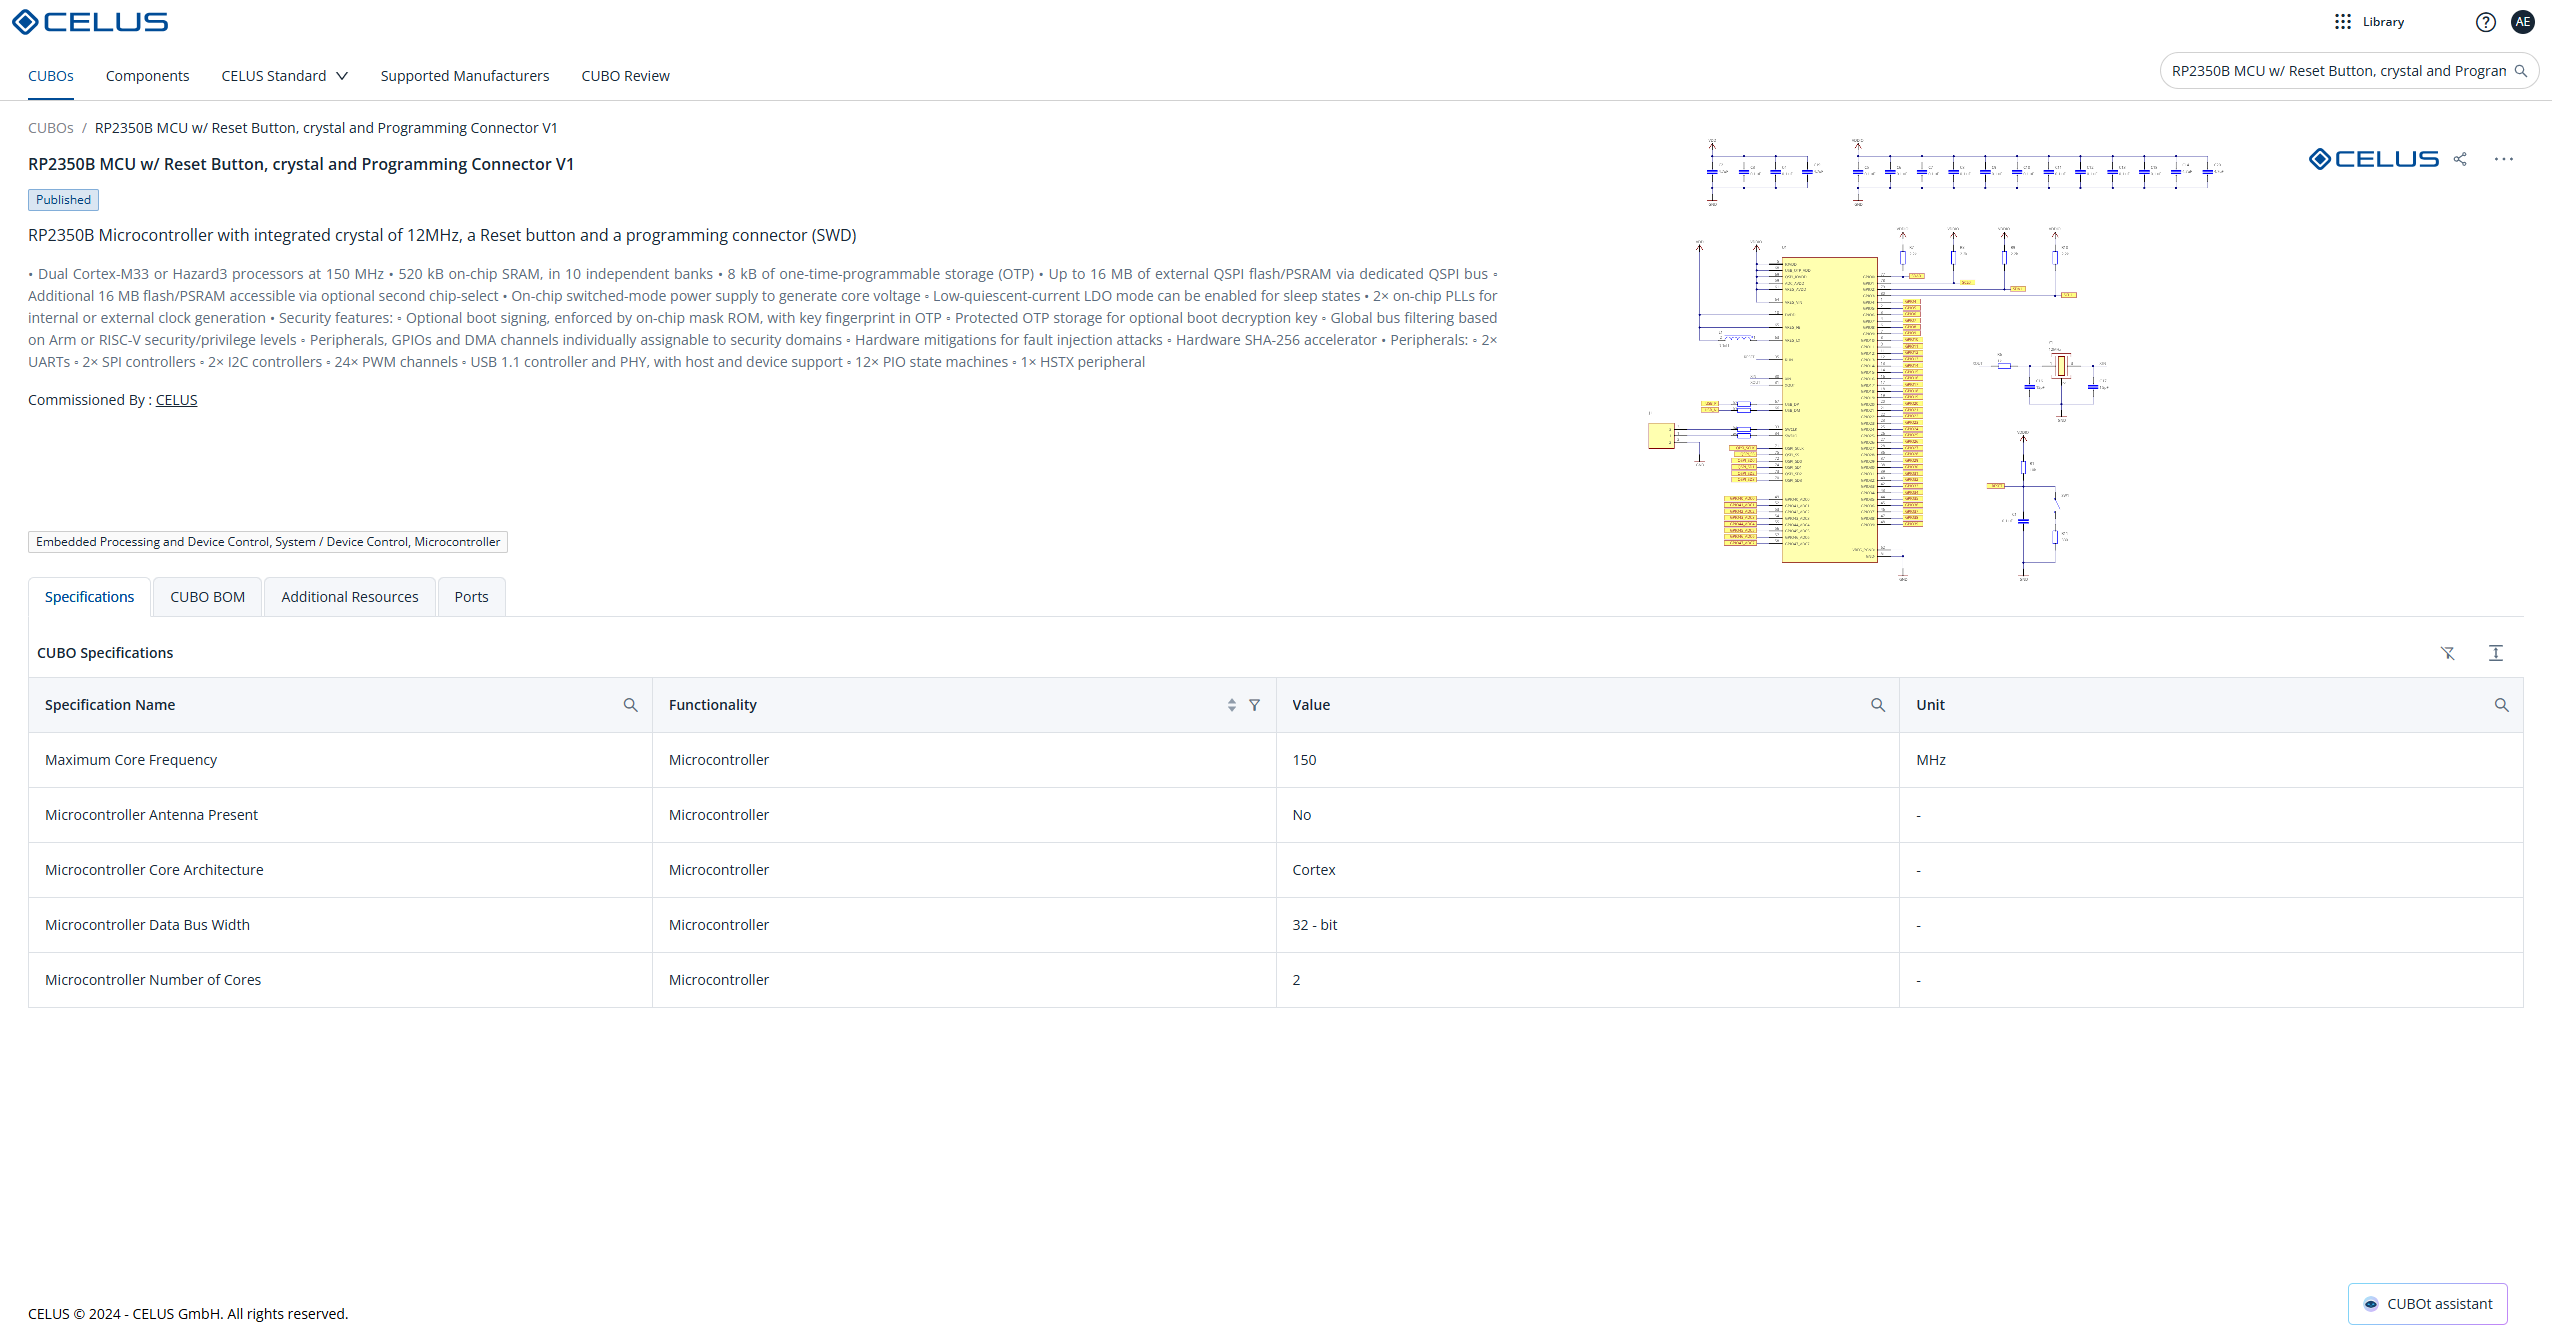2552x1342 pixels.
Task: Search in the Value column
Action: click(x=1877, y=705)
